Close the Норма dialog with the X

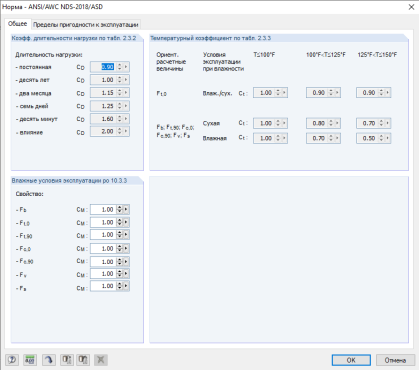click(x=411, y=7)
